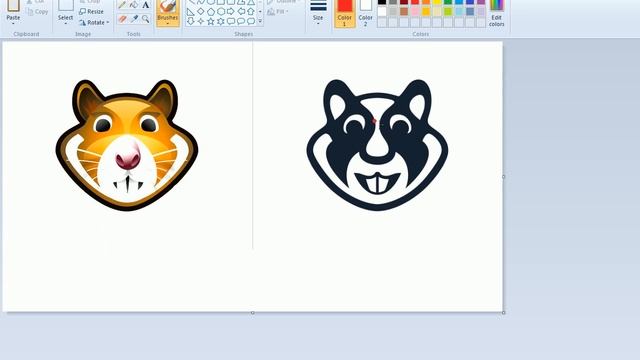The width and height of the screenshot is (640, 360).
Task: Pick the pink palette swatch
Action: (415, 11)
